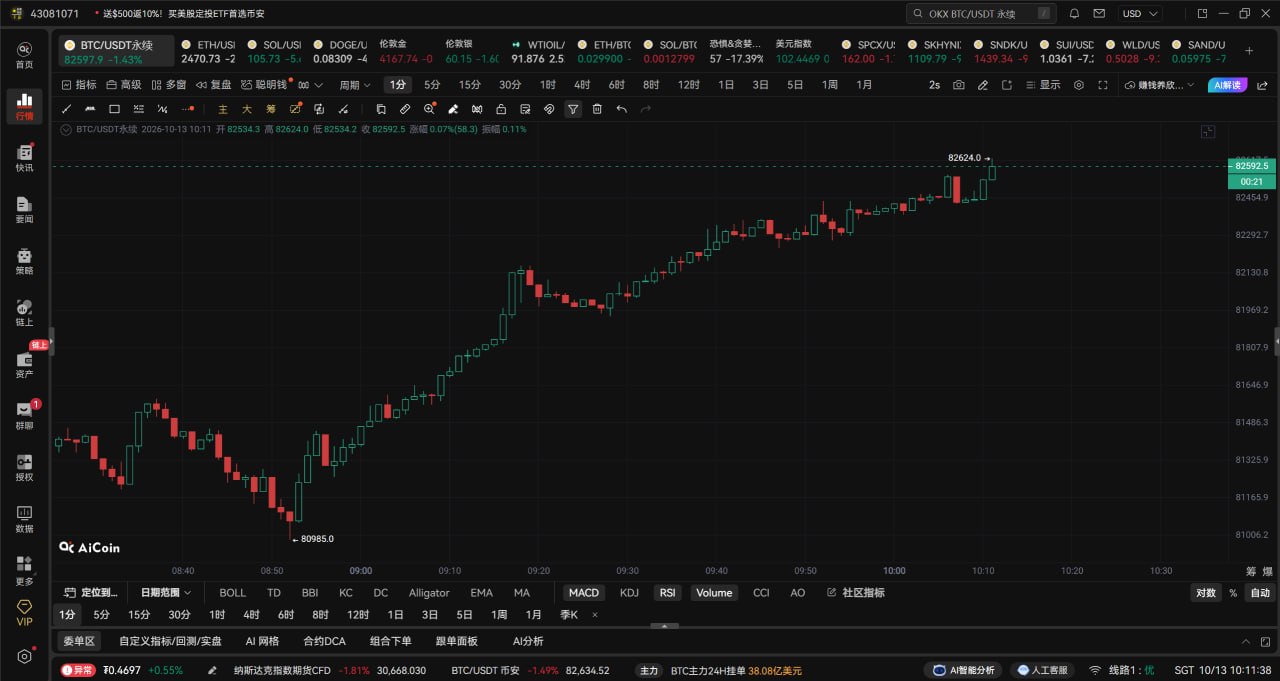
Task: Toggle the RSI indicator
Action: [667, 593]
